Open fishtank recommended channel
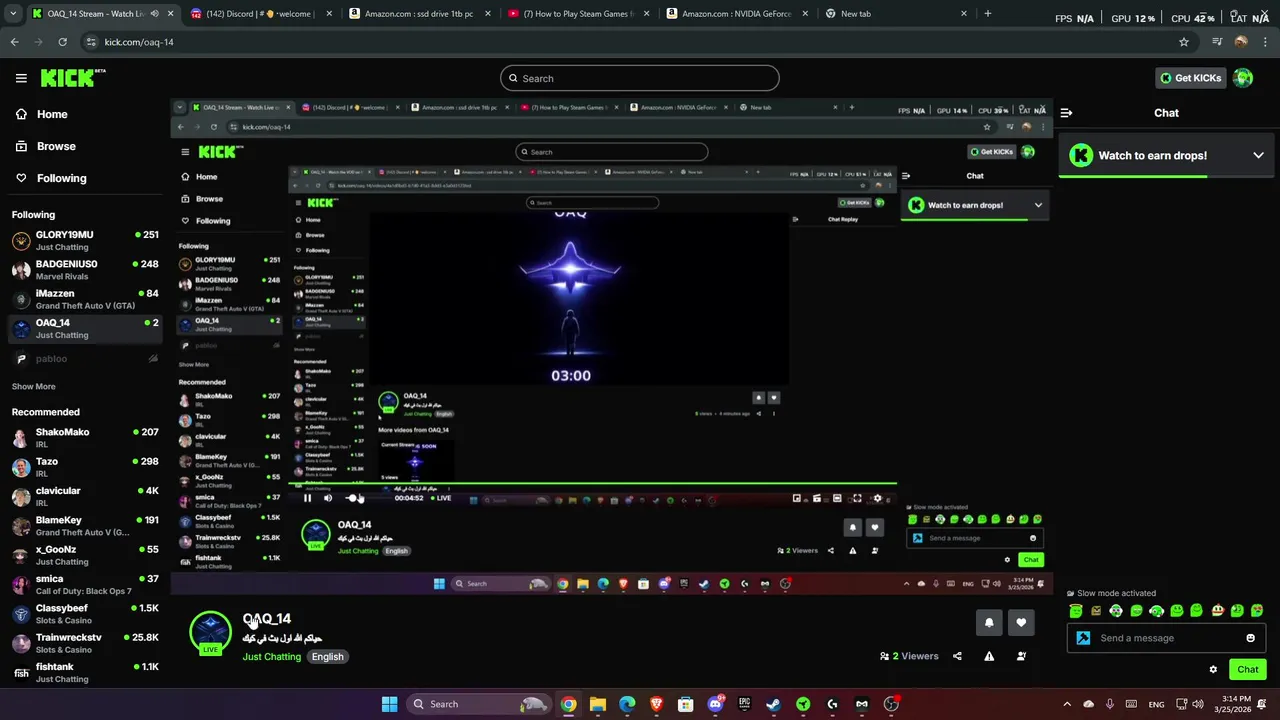 coord(85,672)
